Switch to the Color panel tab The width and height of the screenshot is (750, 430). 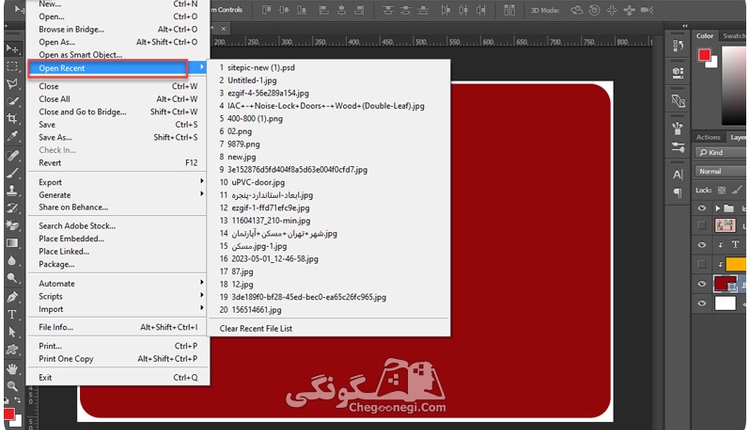[x=705, y=36]
